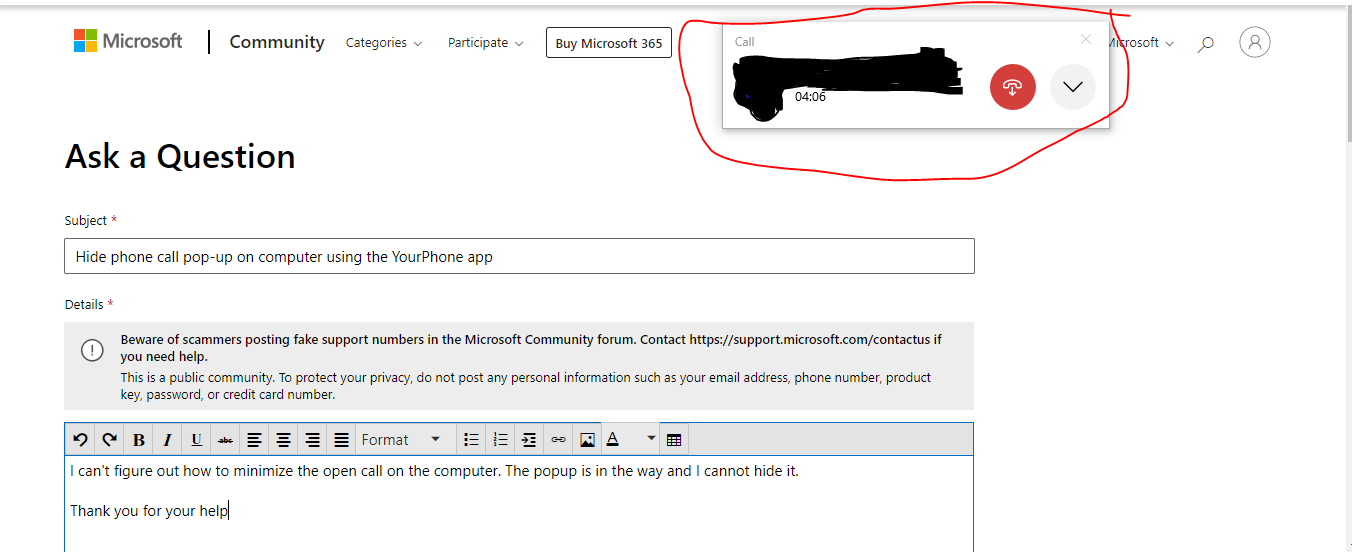Open the site search magnifier icon

[x=1206, y=43]
